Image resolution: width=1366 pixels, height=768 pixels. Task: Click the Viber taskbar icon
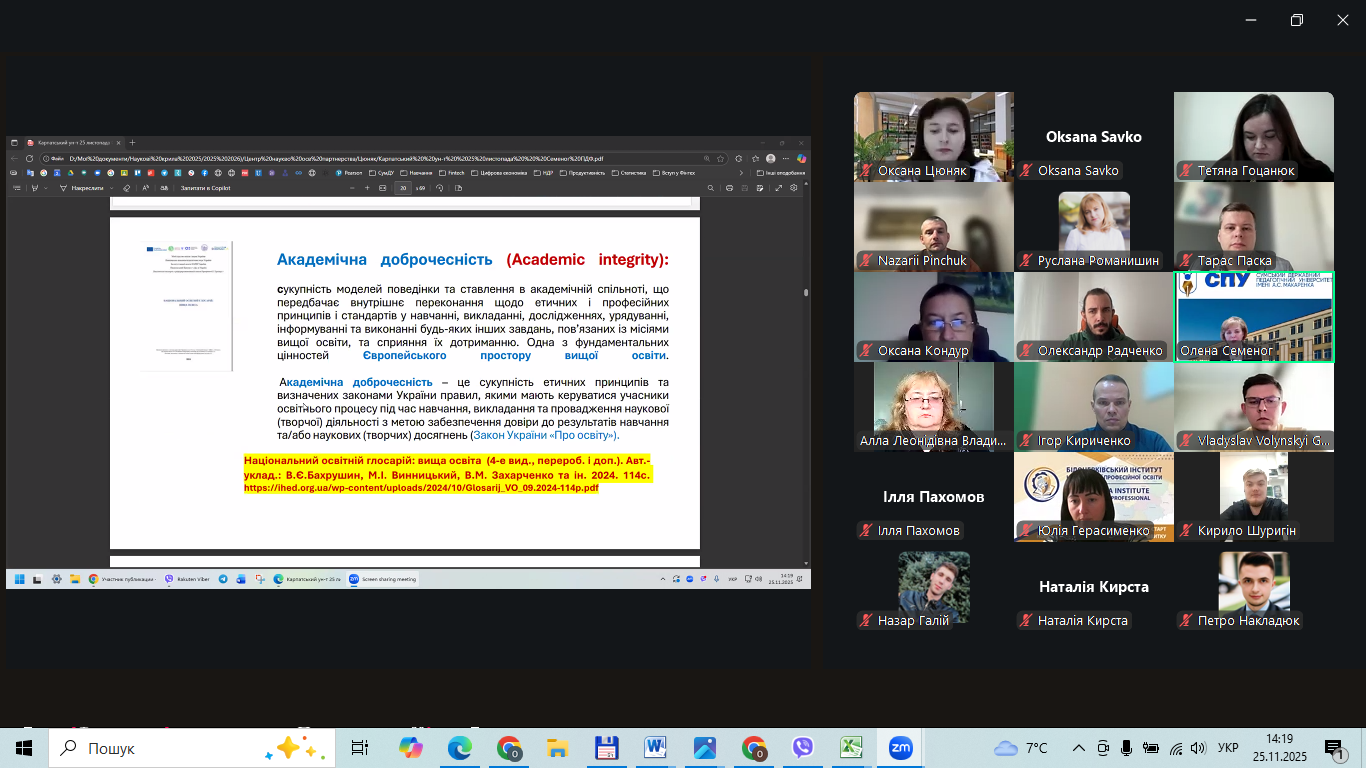802,748
